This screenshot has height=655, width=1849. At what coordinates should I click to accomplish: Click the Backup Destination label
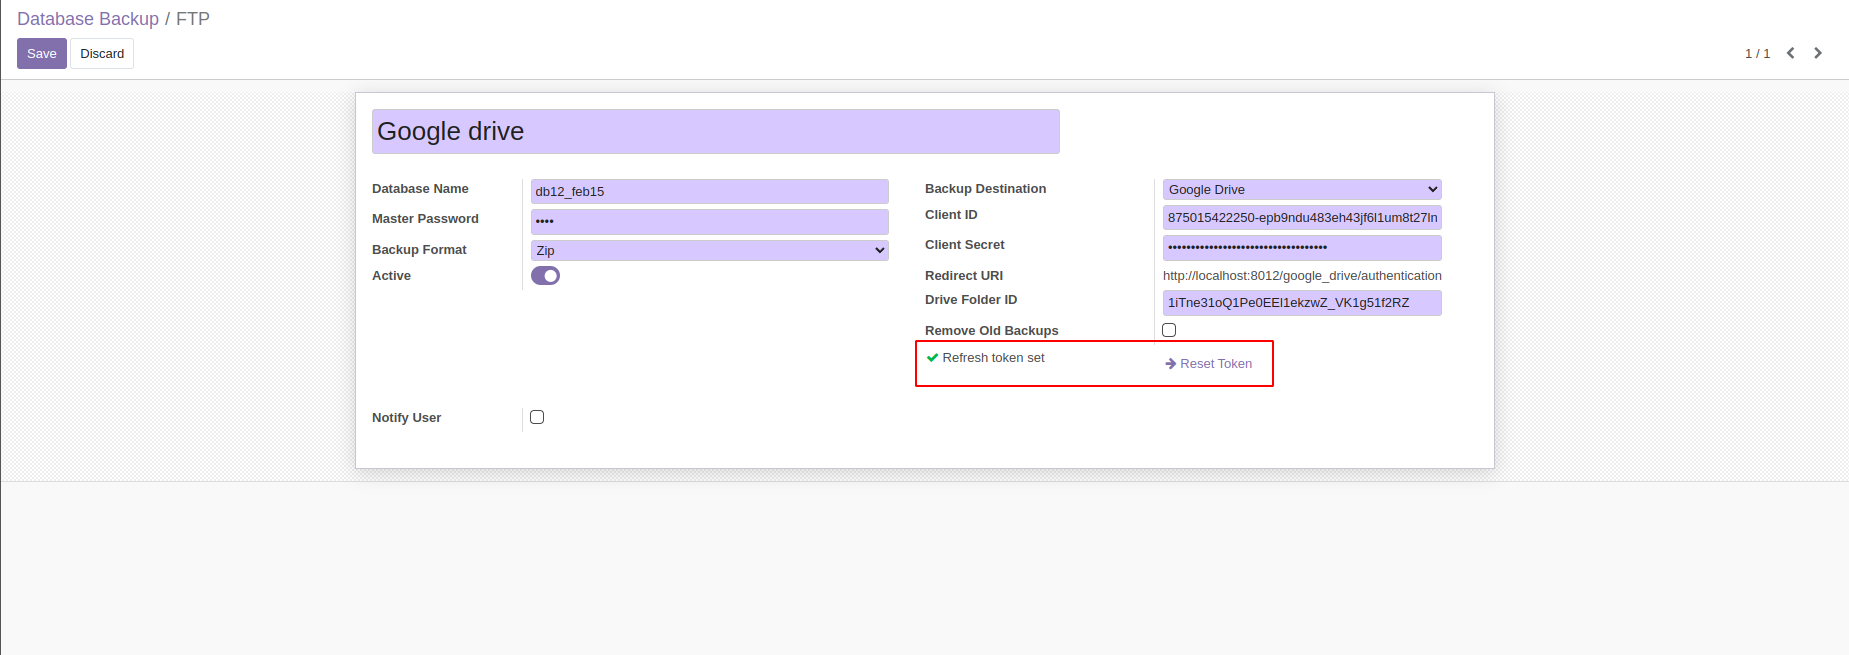tap(985, 189)
